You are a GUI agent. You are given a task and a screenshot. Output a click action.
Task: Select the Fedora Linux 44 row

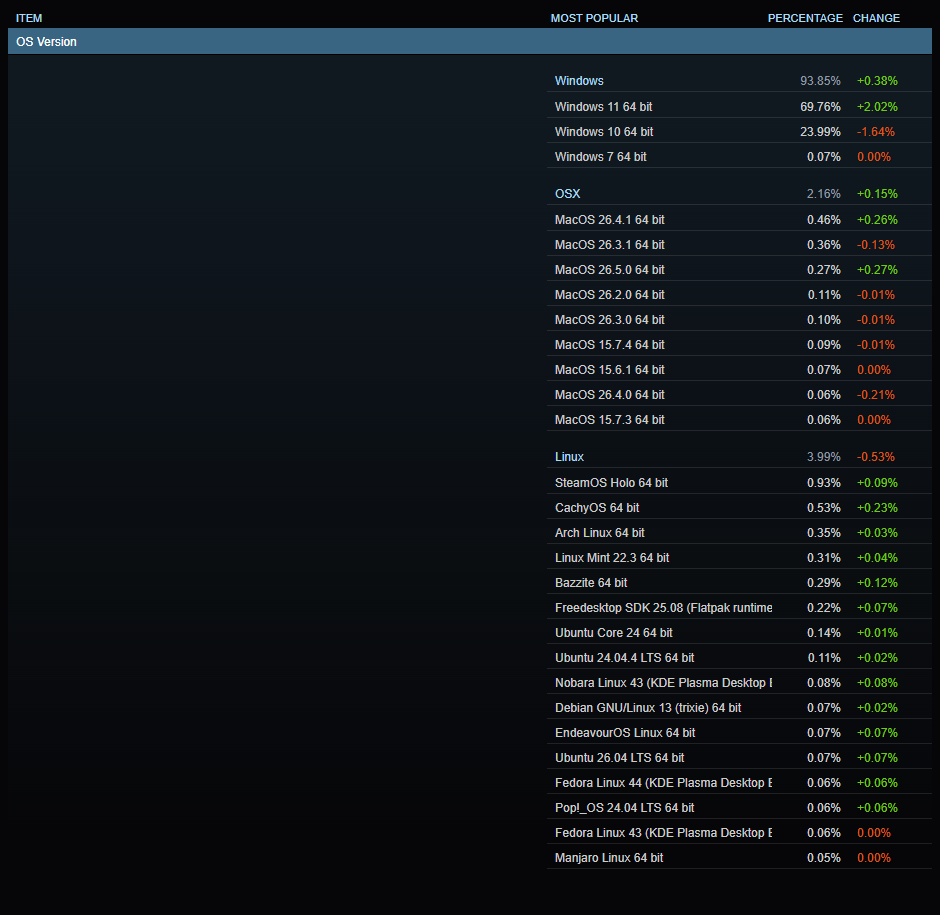point(739,782)
